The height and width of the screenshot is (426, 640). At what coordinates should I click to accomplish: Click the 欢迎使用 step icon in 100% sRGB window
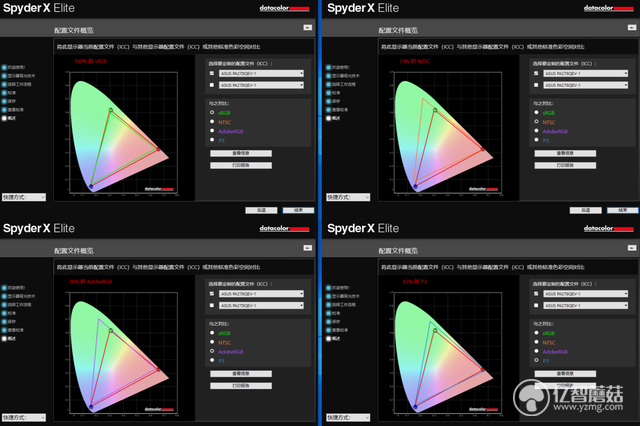(4, 67)
